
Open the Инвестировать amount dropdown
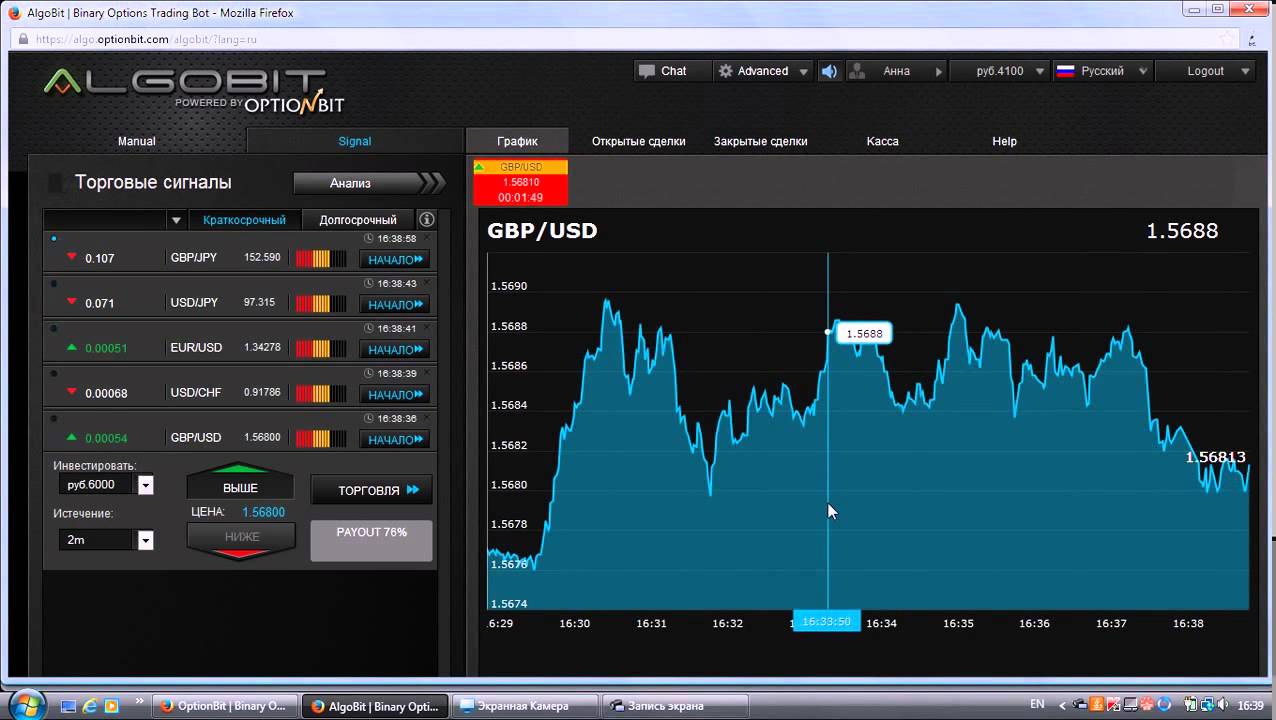point(145,485)
